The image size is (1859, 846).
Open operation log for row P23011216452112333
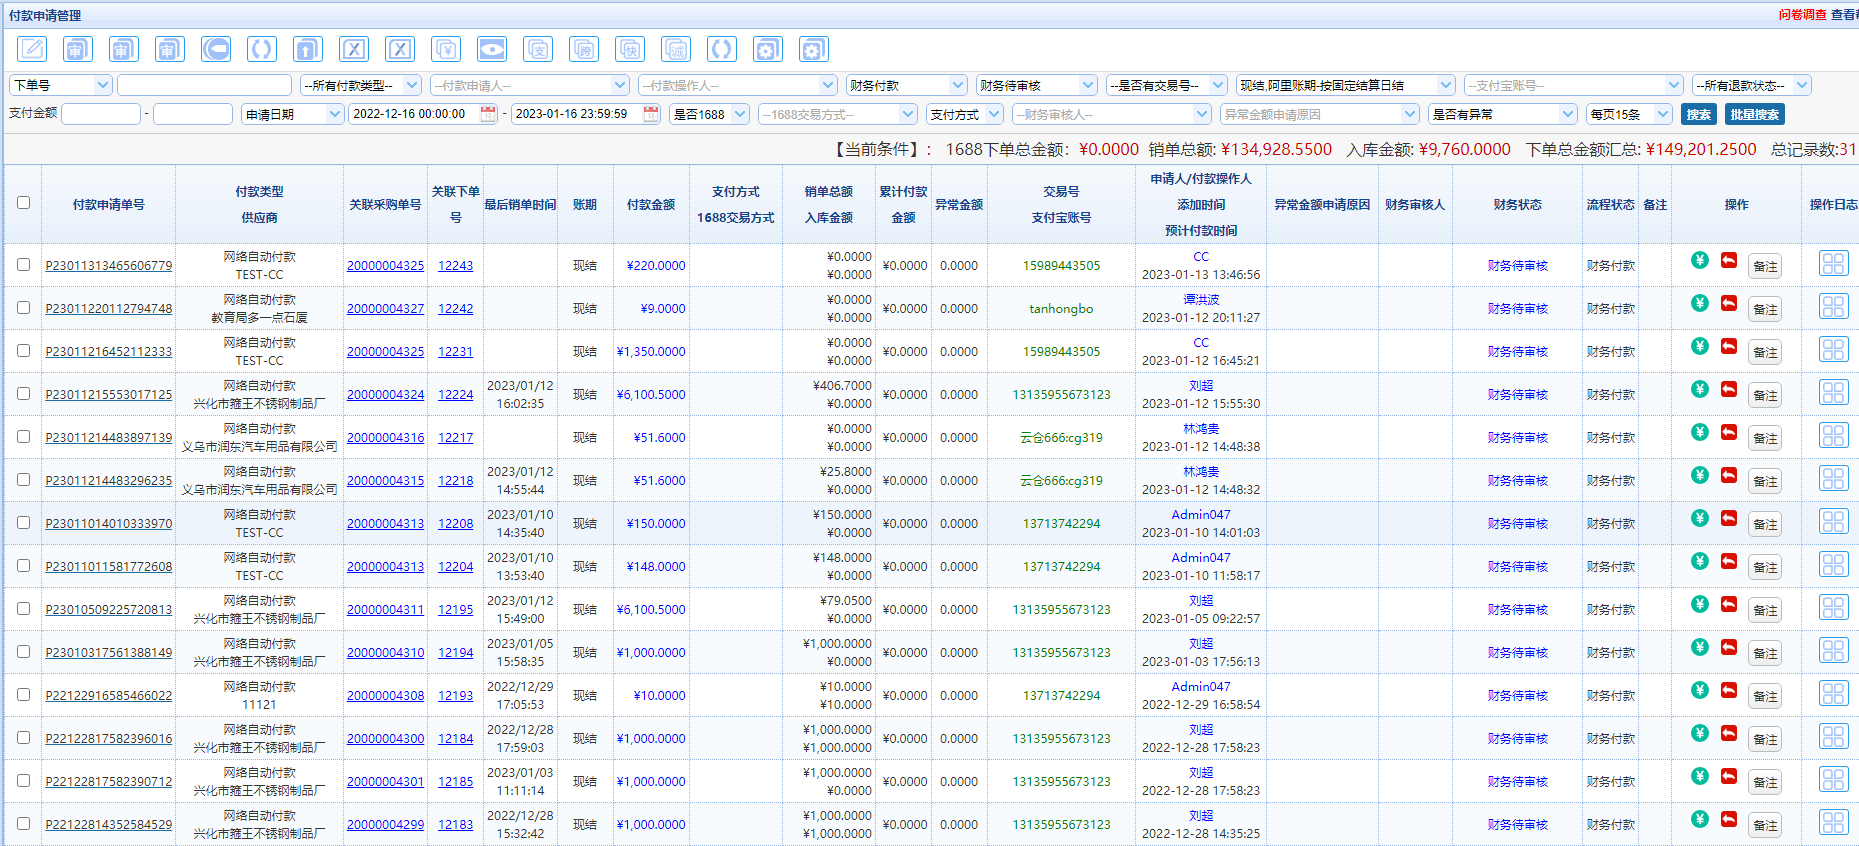[1833, 350]
